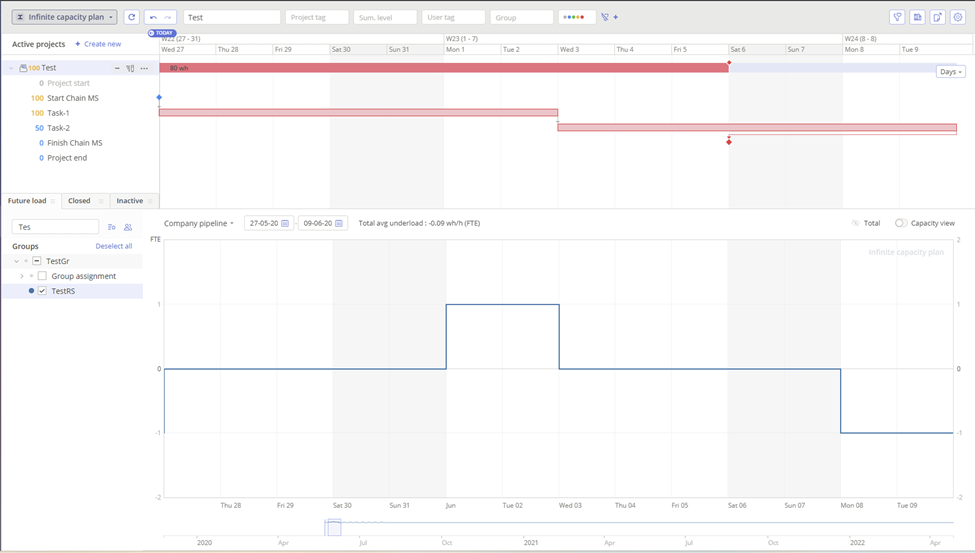Open the three-dots menu on Test project row
This screenshot has height=553, width=975.
tap(144, 68)
